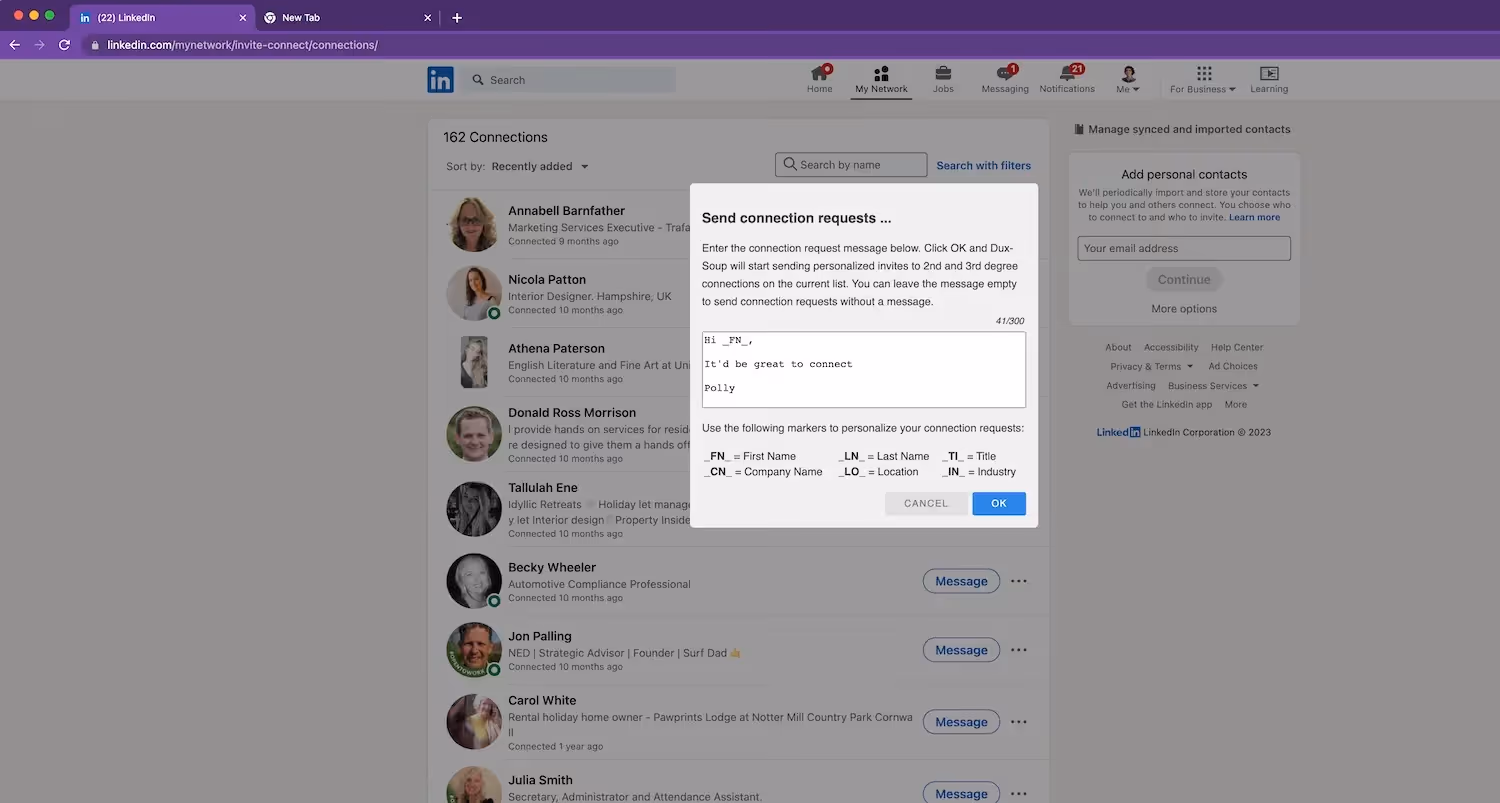
Task: Open Get the LinkedIn app link
Action: coord(1166,404)
